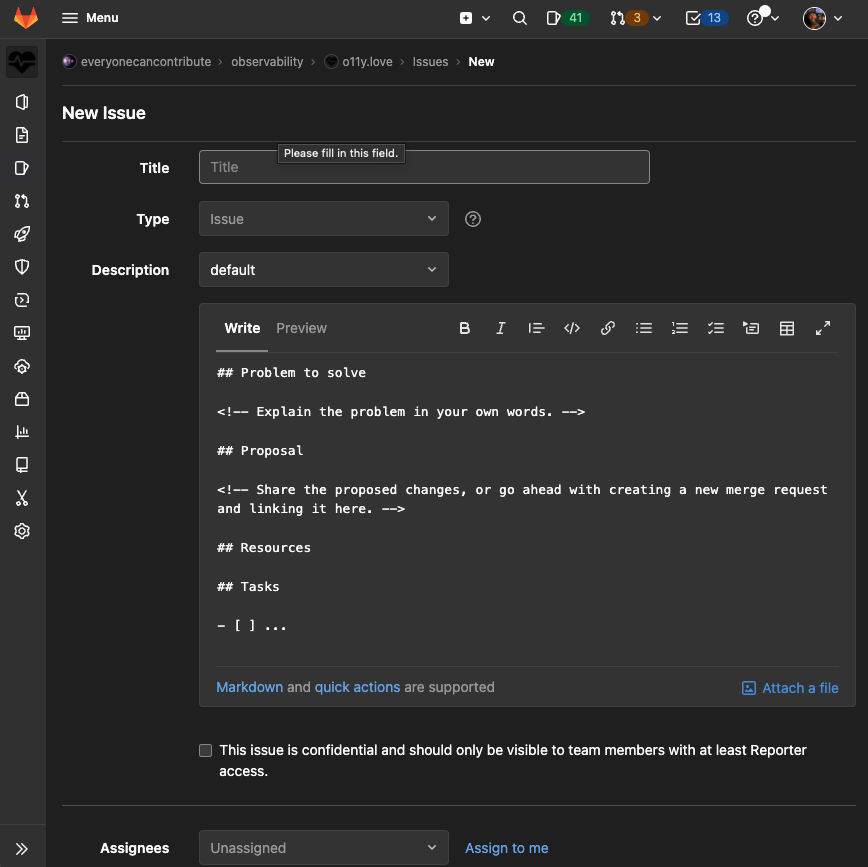This screenshot has width=868, height=867.
Task: Expand the create new dropdown chevron
Action: click(x=486, y=18)
